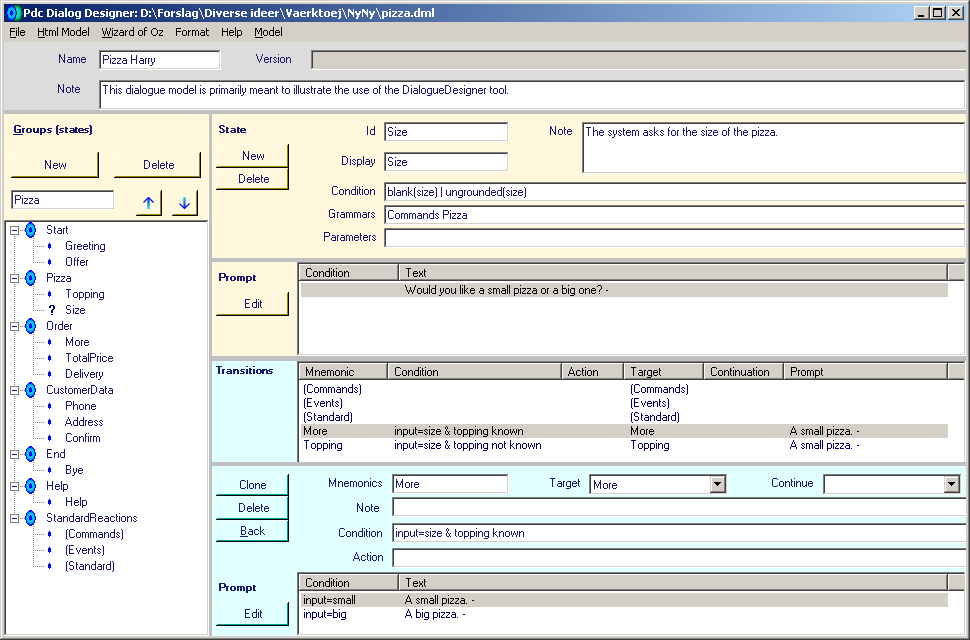Click the bullet icon beside Bye
970x640 pixels.
point(50,470)
